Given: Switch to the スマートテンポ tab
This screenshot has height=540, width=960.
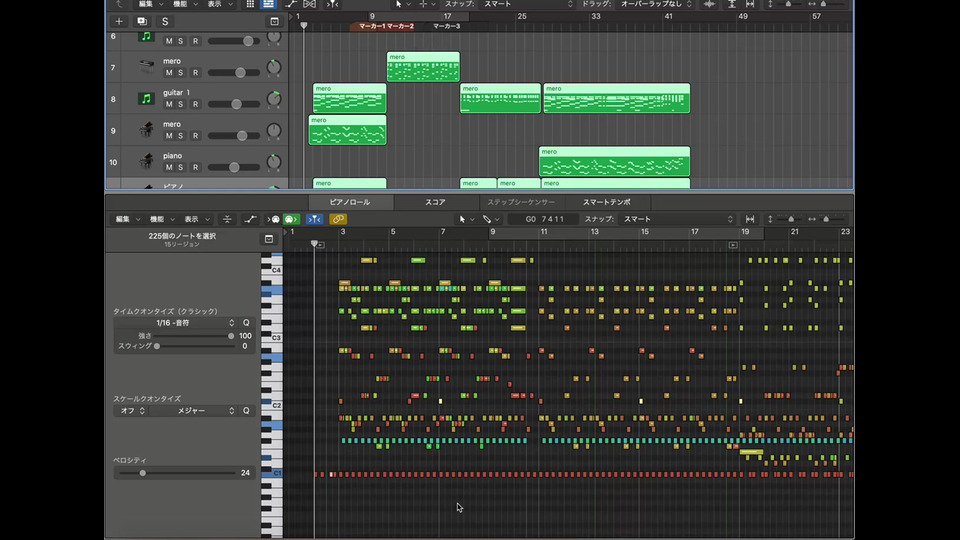Looking at the screenshot, I should pyautogui.click(x=606, y=202).
